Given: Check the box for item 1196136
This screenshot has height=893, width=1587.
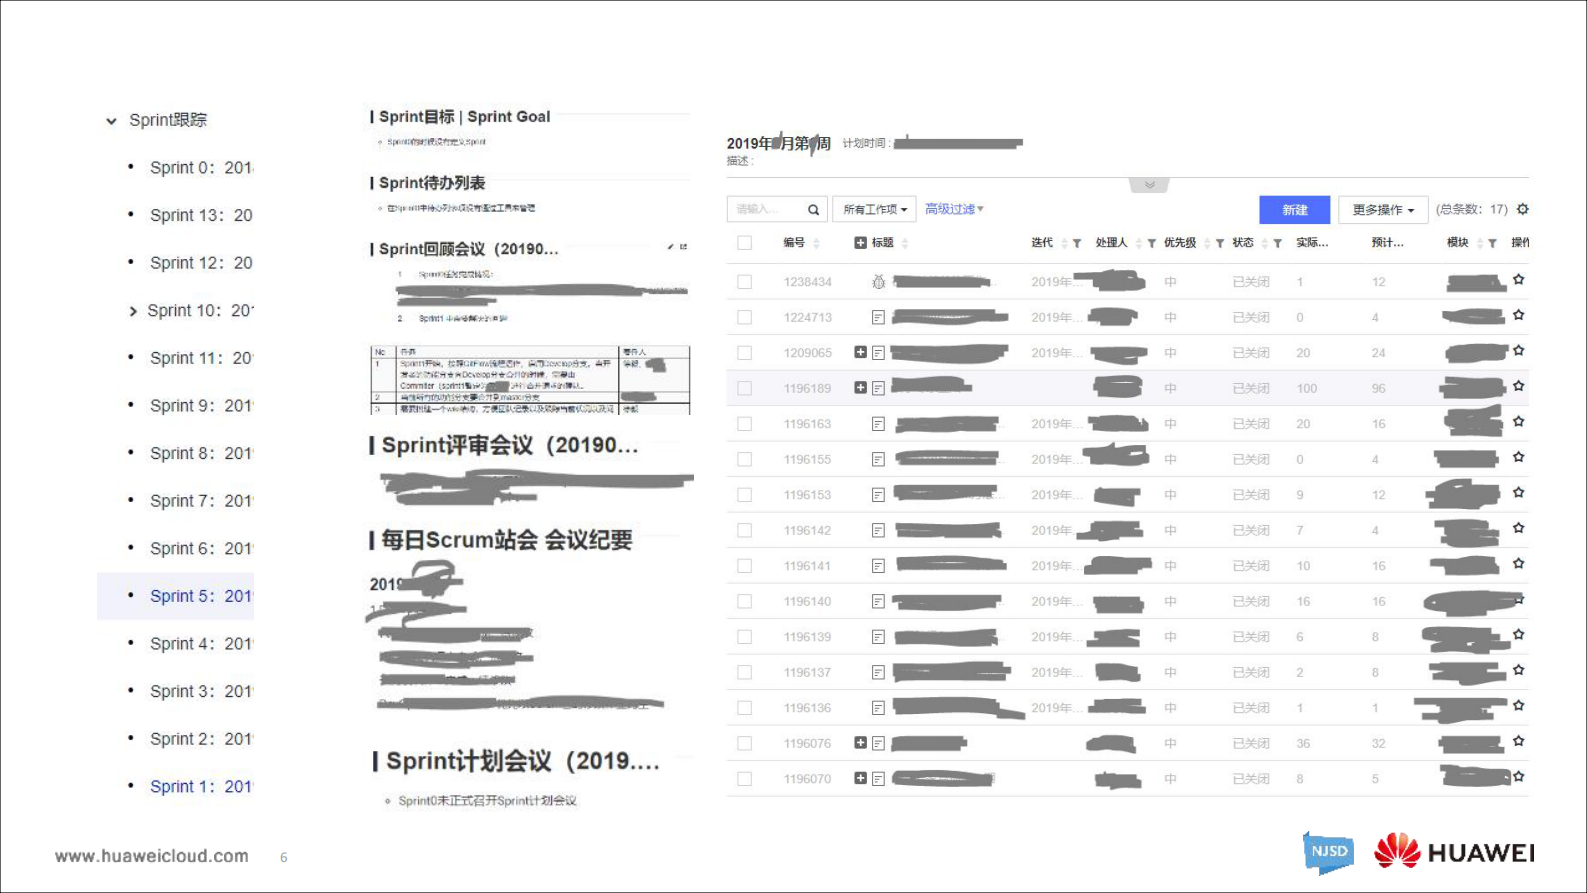Looking at the screenshot, I should coord(744,708).
